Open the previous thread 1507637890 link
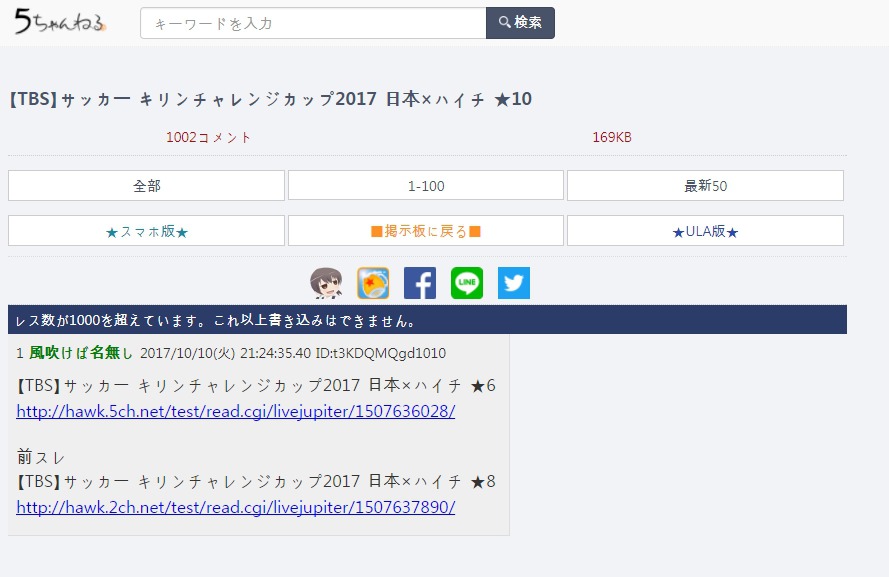Viewport: 889px width, 577px height. 236,507
